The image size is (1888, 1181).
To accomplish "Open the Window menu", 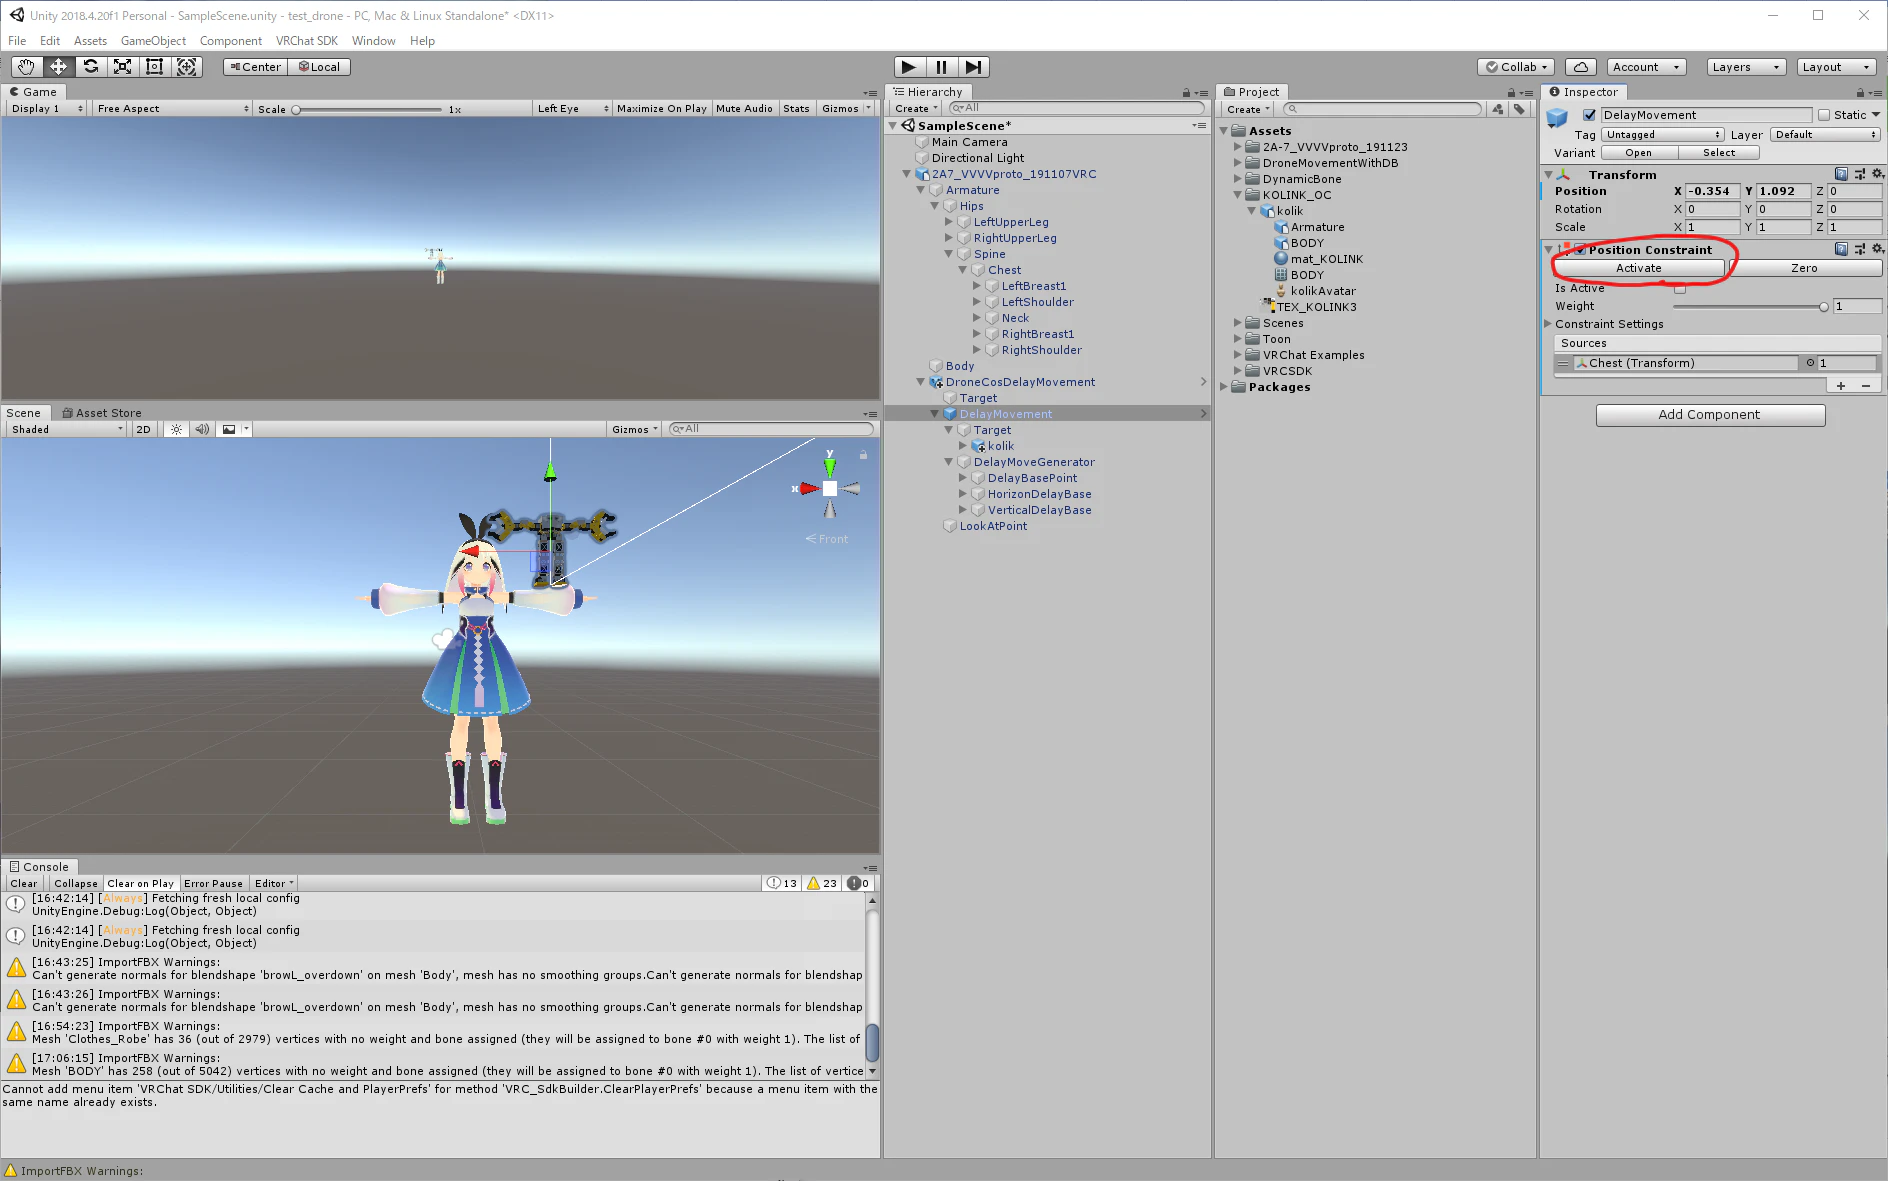I will [373, 41].
